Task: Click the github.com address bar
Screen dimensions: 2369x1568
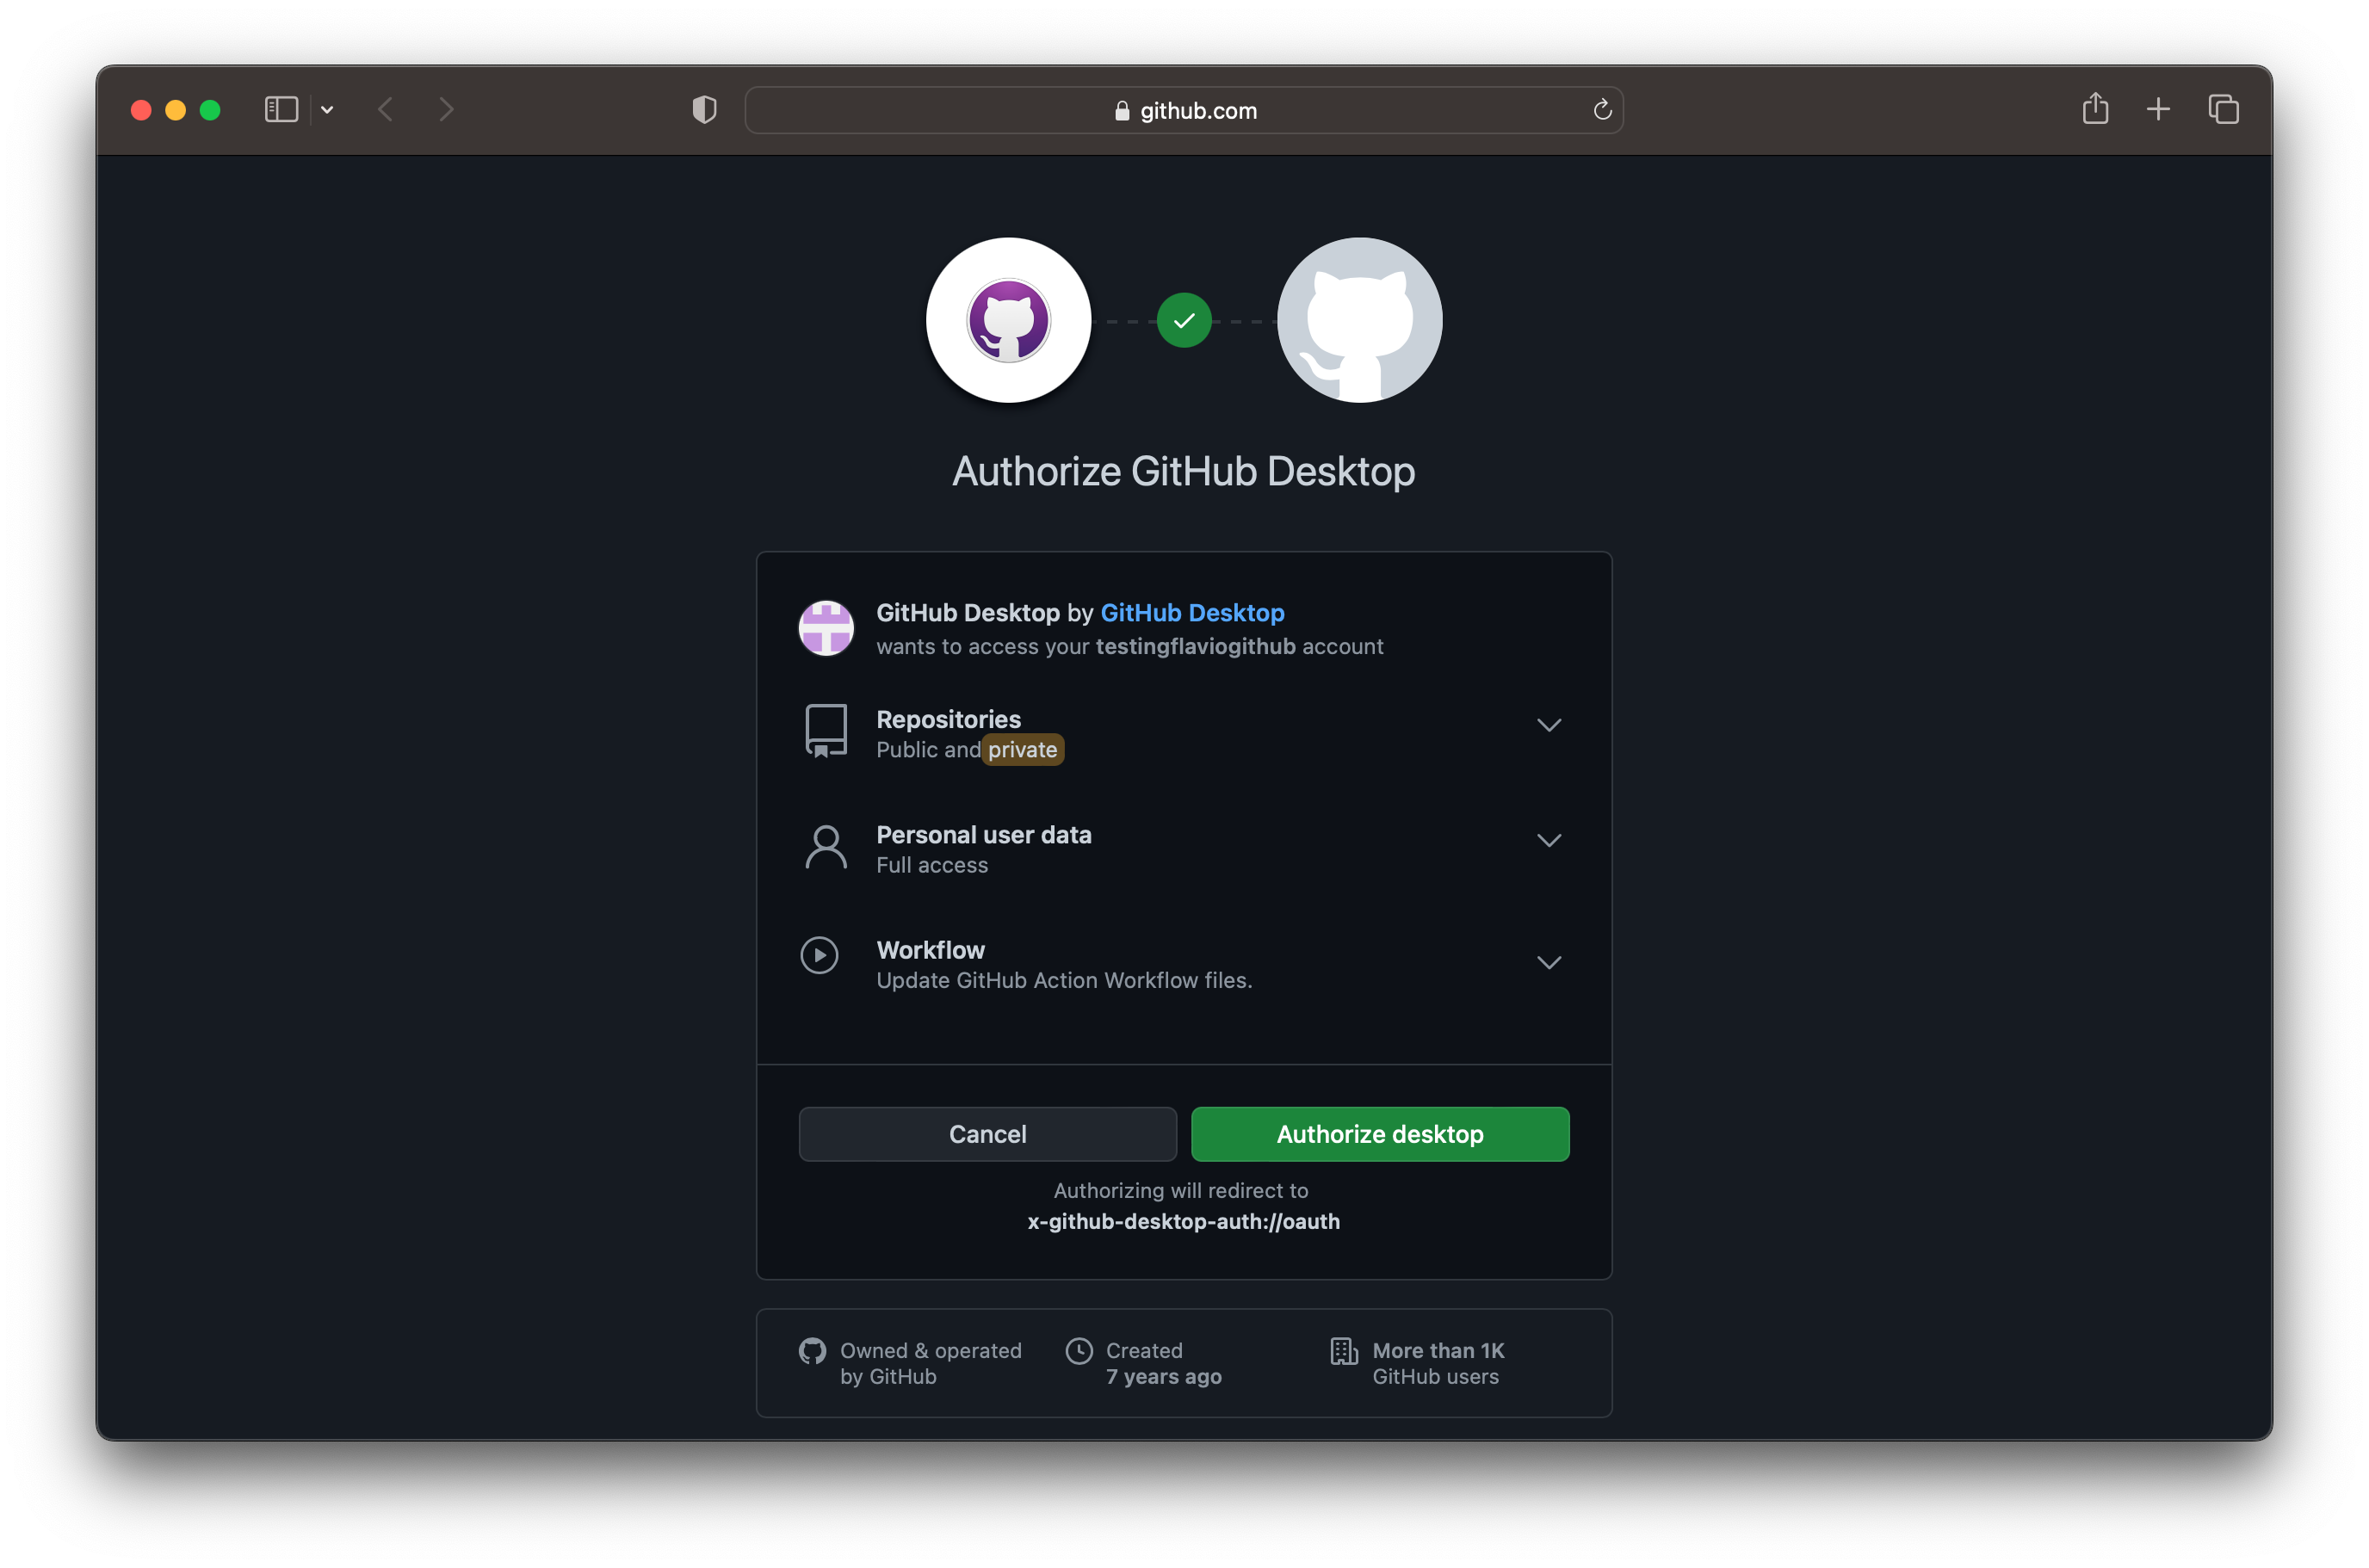Action: (x=1184, y=110)
